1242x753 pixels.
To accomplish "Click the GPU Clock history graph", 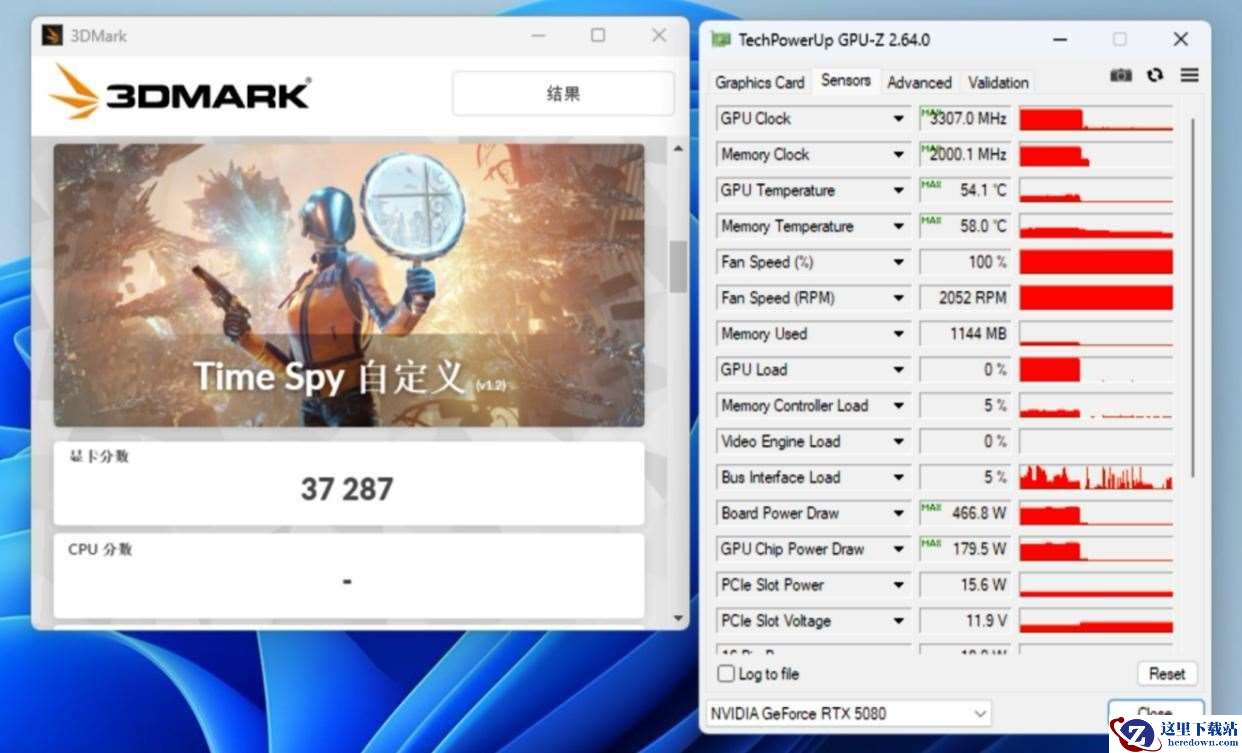I will point(1096,118).
